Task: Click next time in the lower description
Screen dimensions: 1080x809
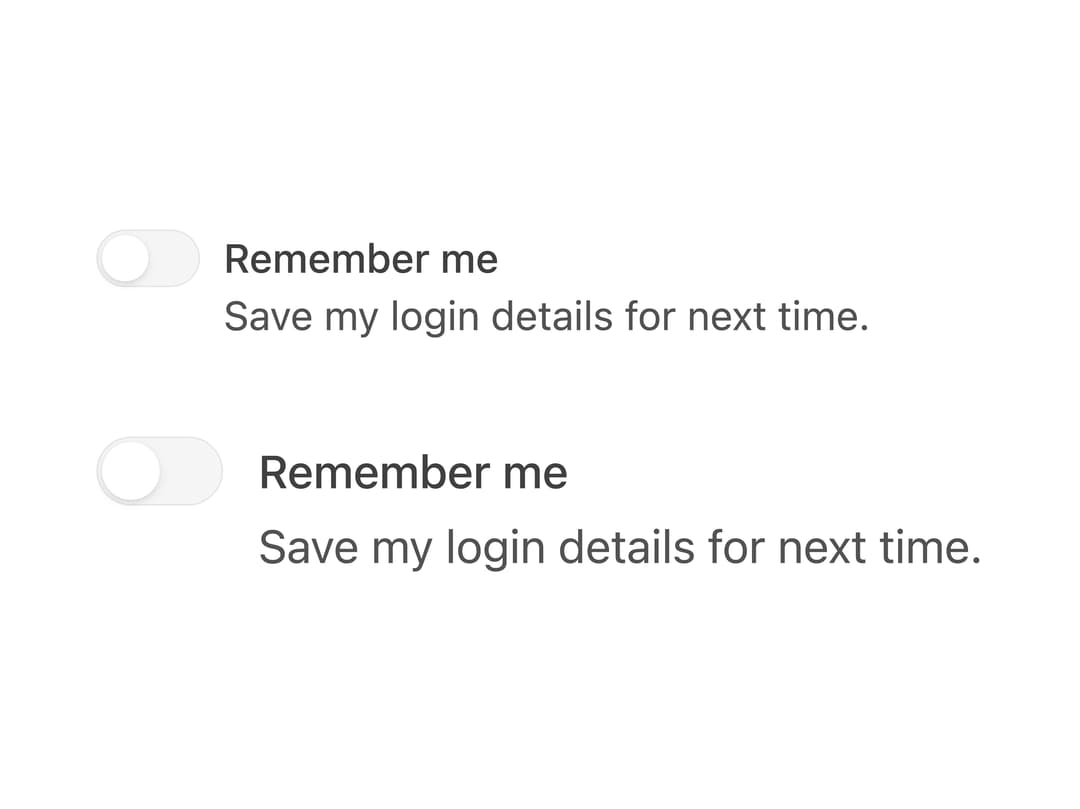Action: point(880,548)
